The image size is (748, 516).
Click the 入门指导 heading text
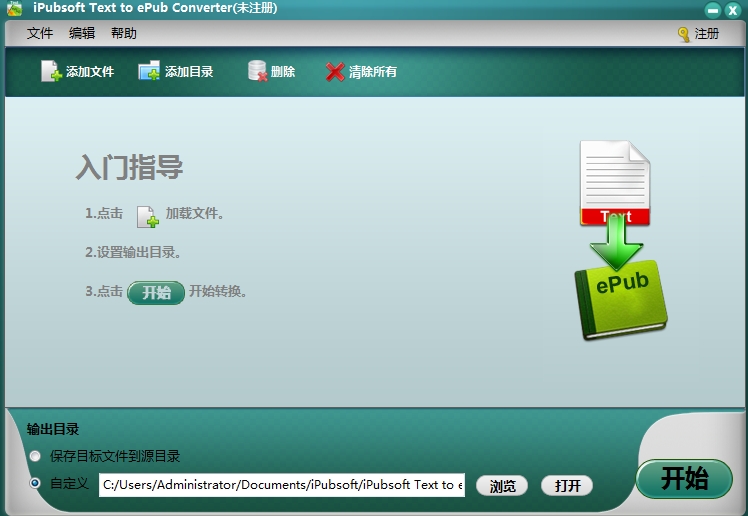129,167
